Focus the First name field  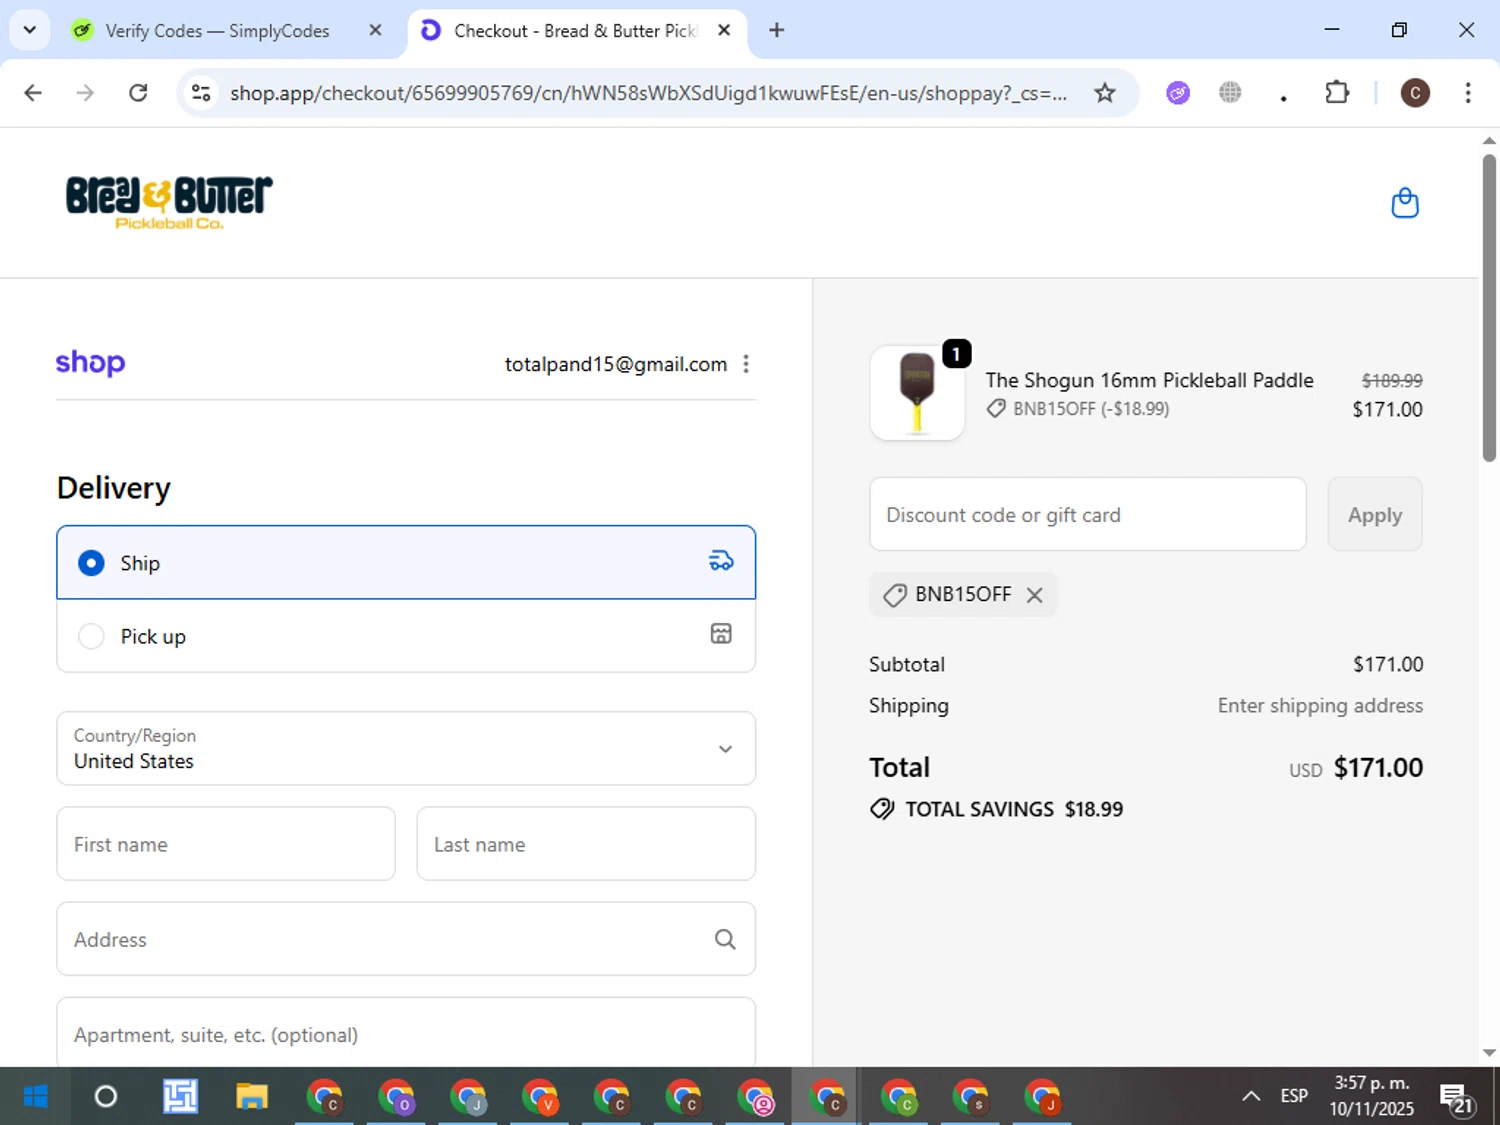click(x=226, y=844)
